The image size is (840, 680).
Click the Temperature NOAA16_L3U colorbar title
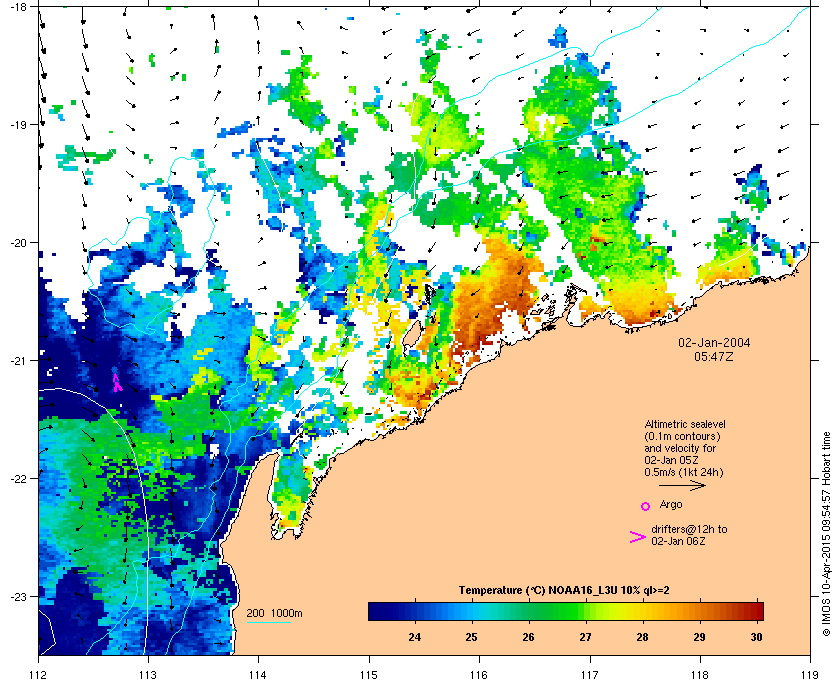point(564,591)
